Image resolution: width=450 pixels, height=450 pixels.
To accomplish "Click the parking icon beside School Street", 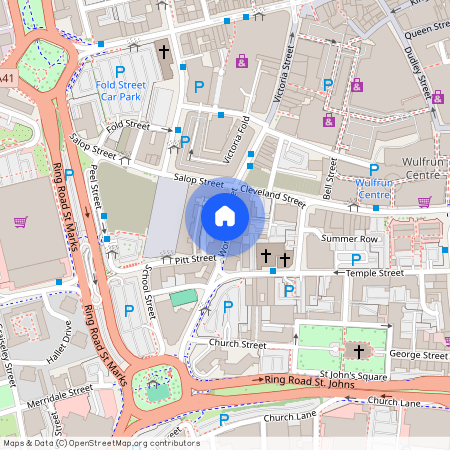I will [129, 311].
